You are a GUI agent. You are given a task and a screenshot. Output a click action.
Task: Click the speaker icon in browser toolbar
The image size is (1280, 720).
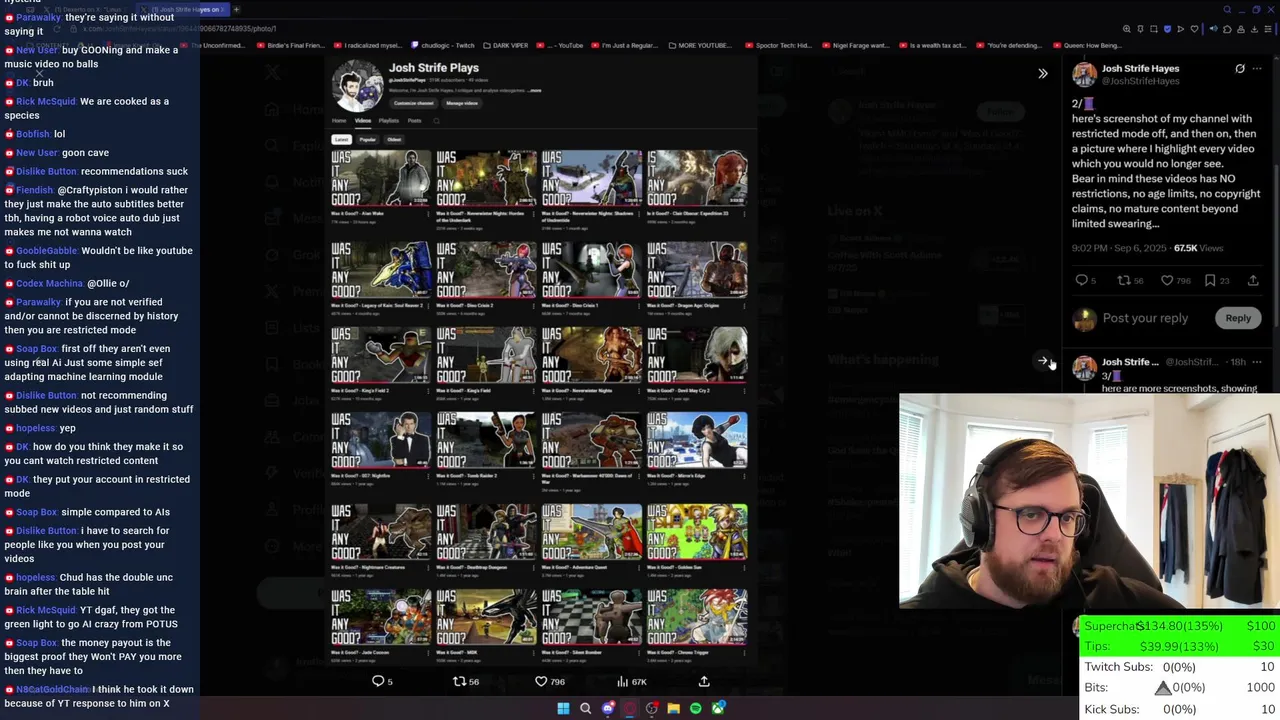(1214, 29)
